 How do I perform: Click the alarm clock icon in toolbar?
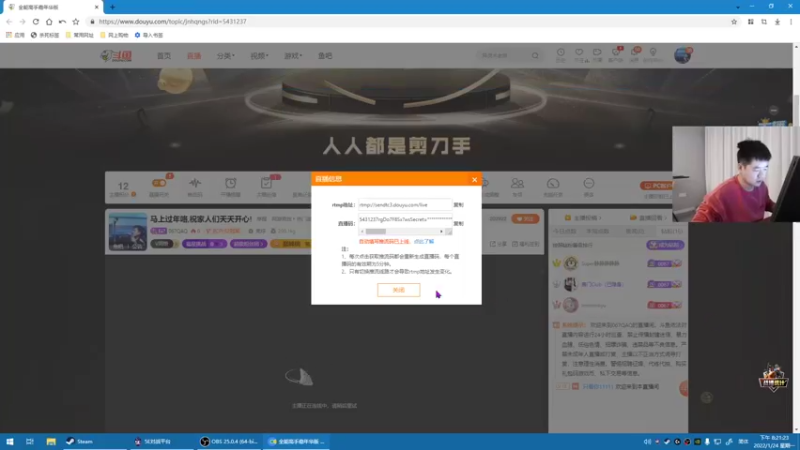pos(231,183)
